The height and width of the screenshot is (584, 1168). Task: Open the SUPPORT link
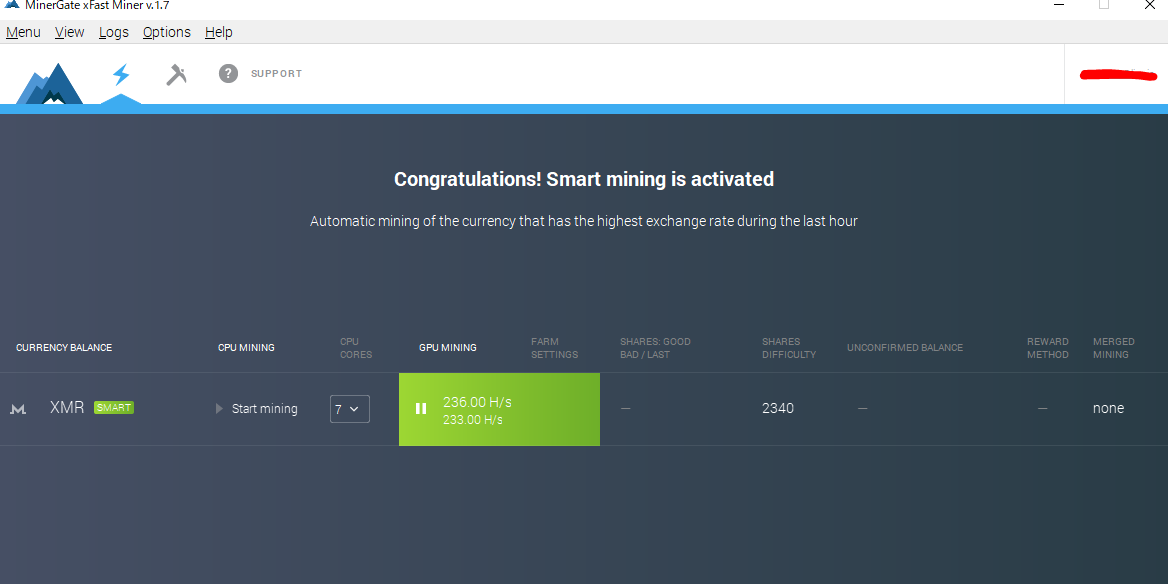(276, 74)
